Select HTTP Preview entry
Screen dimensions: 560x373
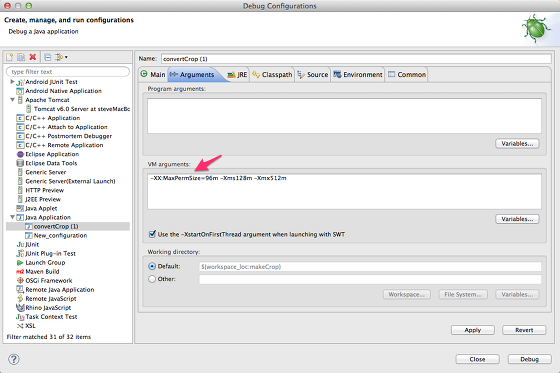44,190
